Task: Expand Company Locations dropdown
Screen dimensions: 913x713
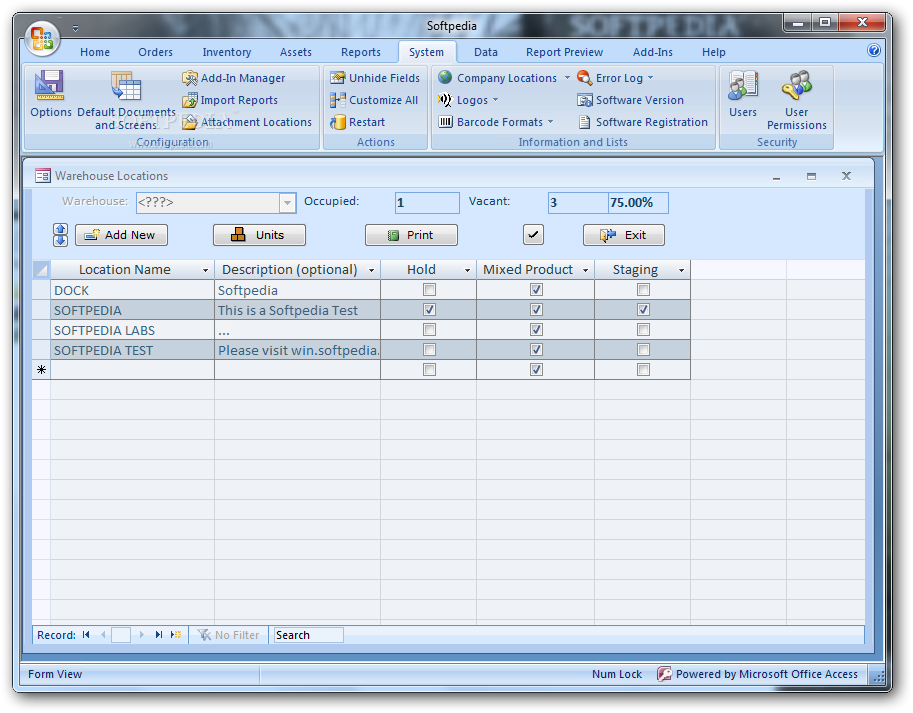Action: (567, 77)
